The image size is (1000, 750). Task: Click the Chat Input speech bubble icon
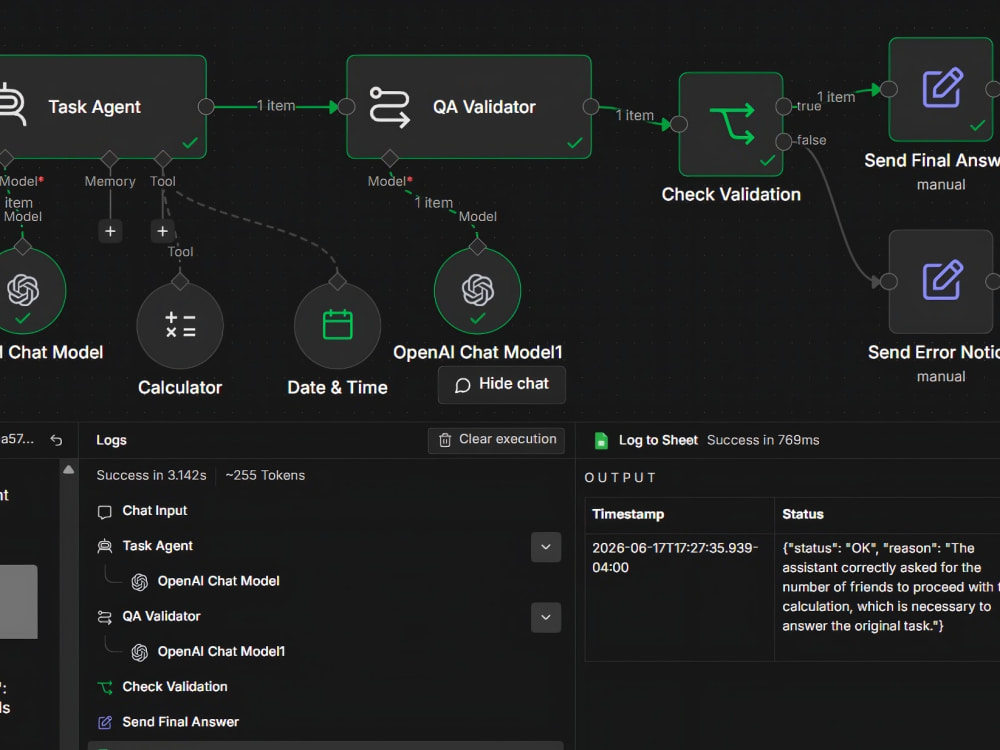(x=105, y=512)
